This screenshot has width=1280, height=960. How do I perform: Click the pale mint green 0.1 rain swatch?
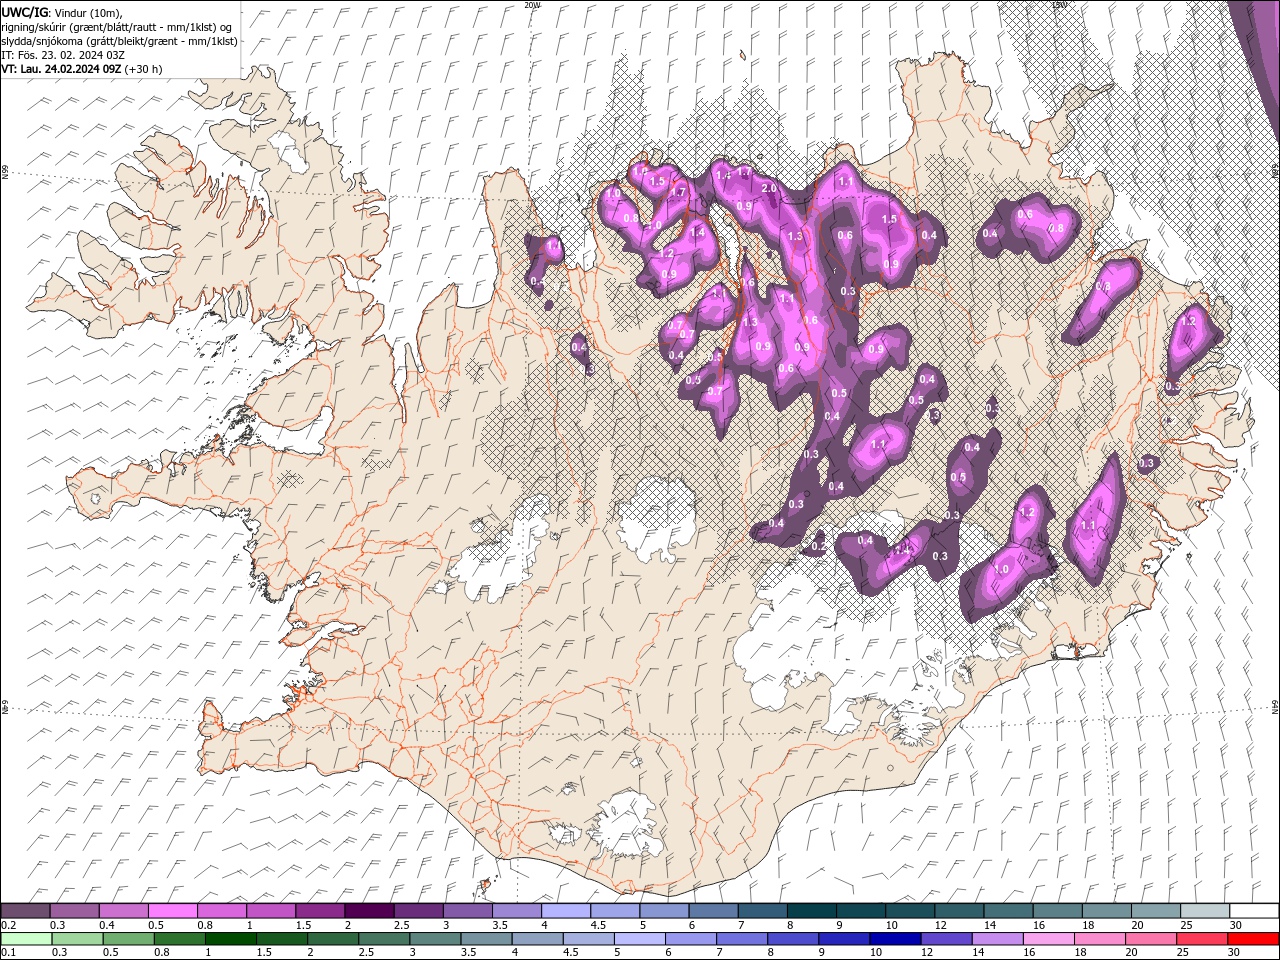tap(26, 939)
